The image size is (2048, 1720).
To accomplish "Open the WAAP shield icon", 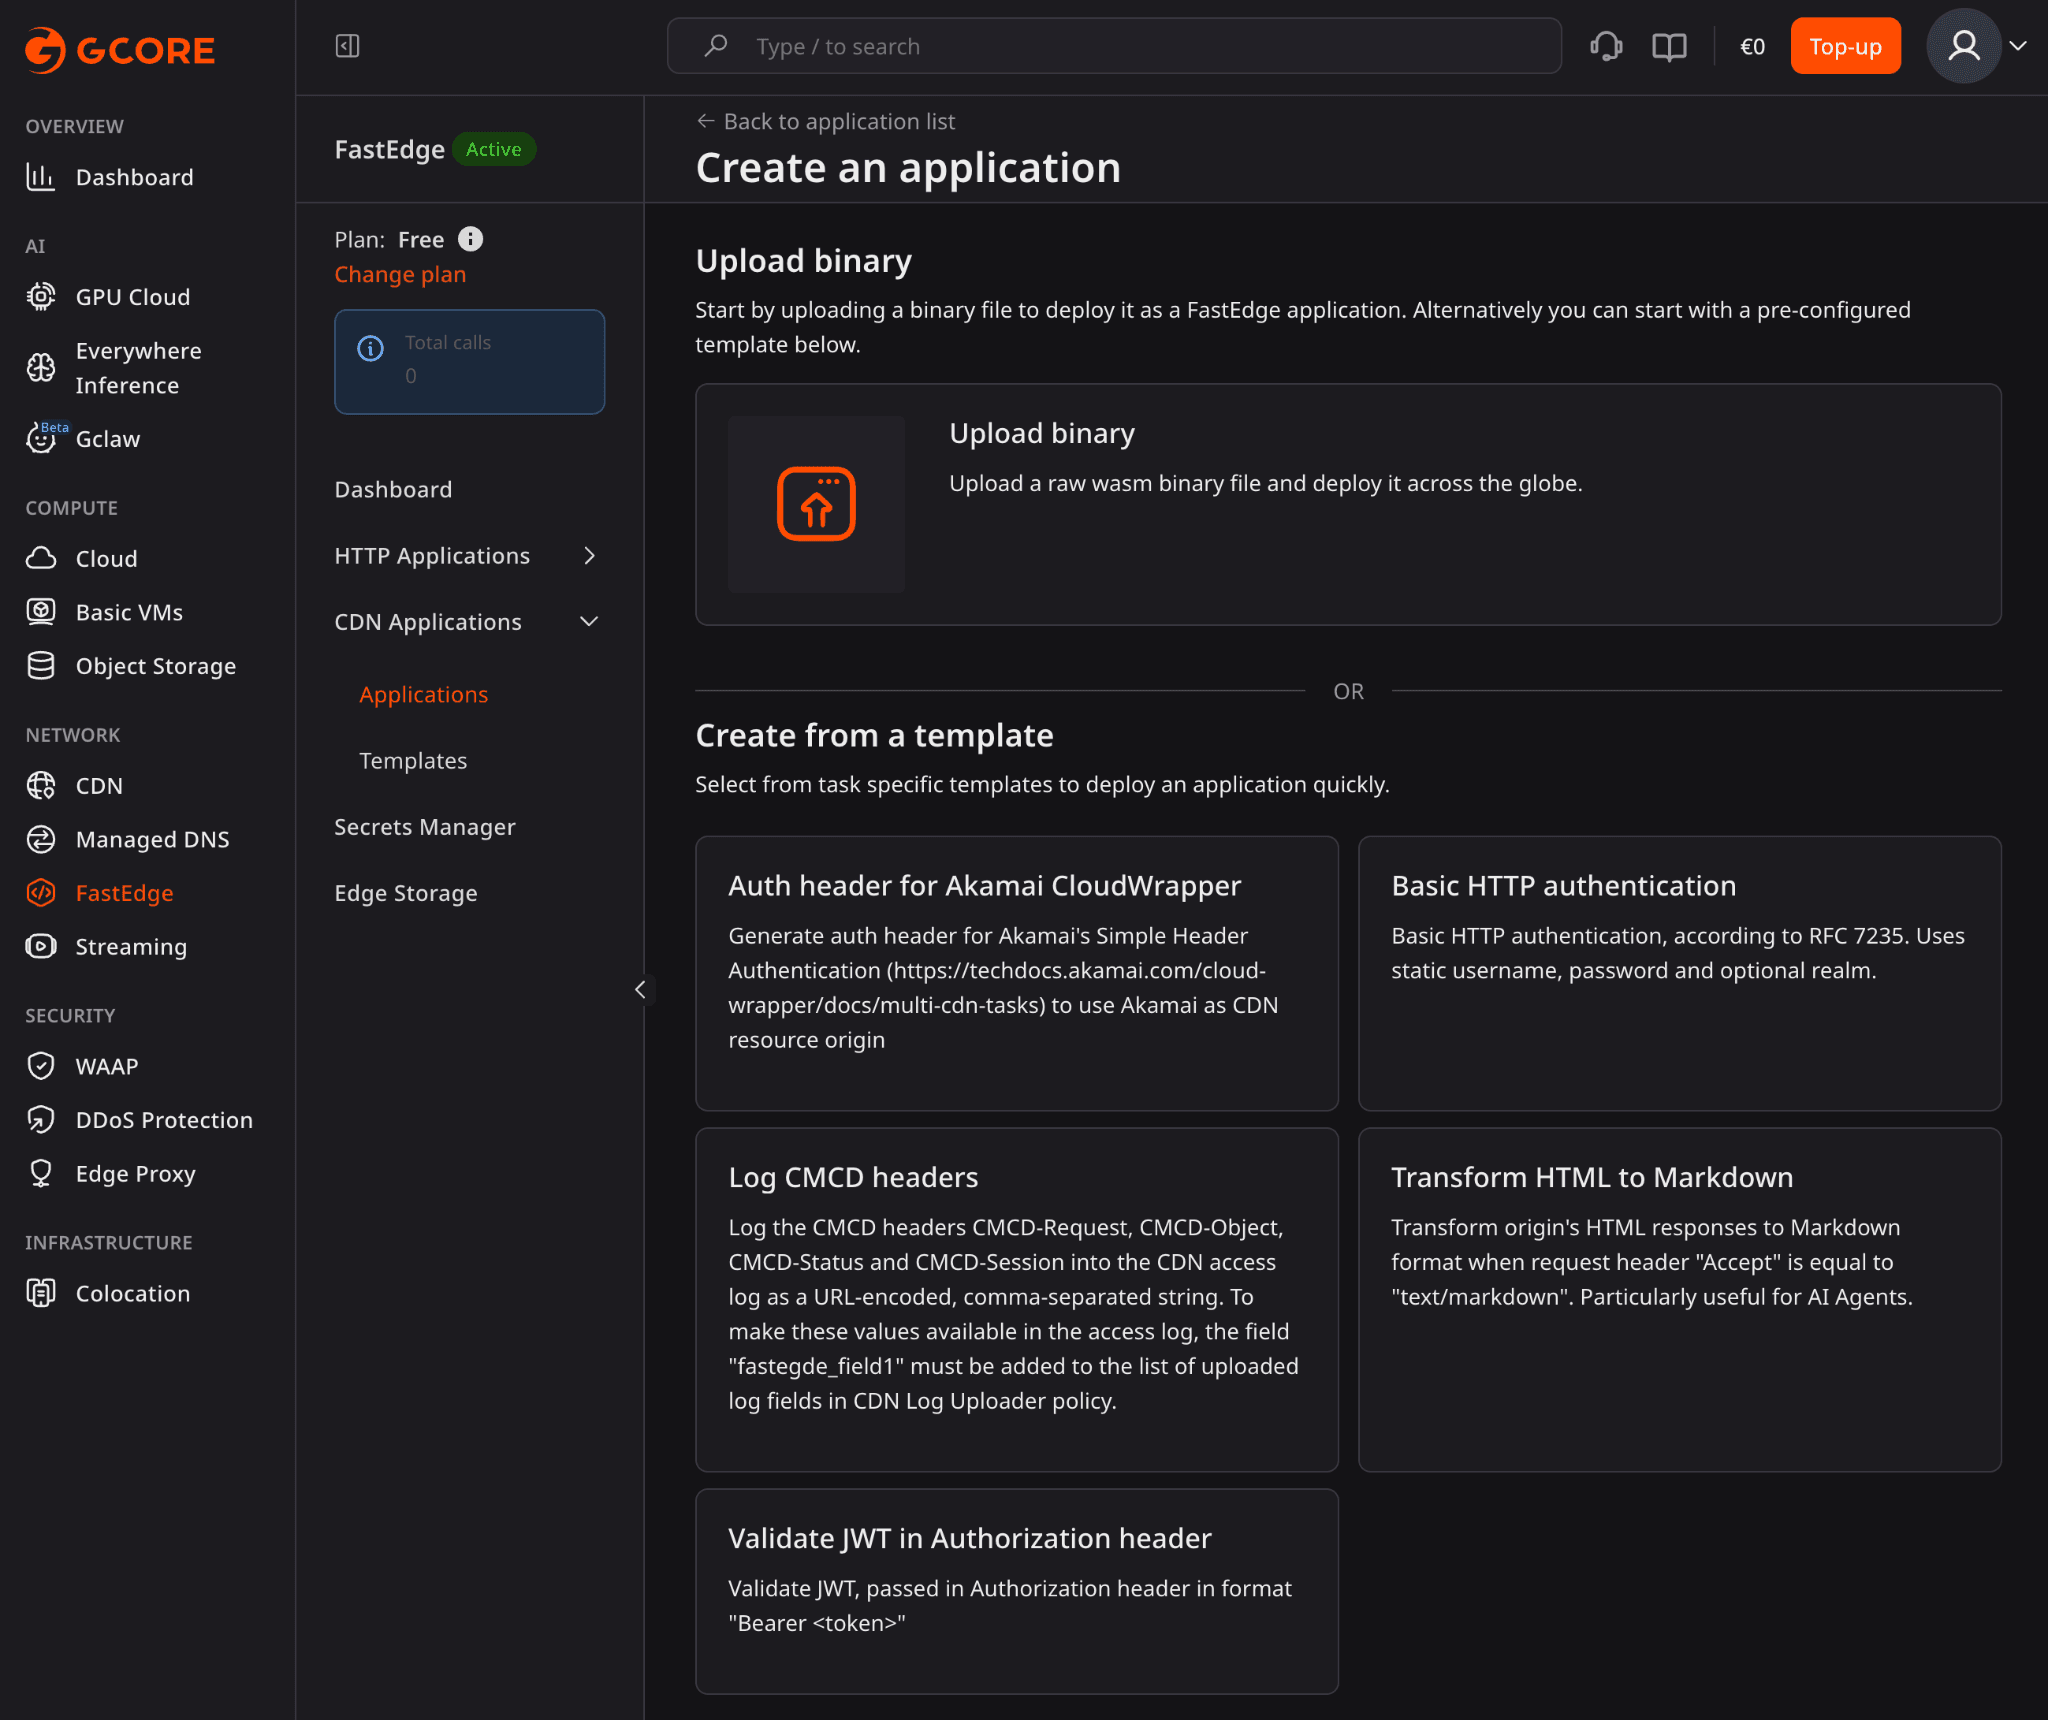I will pos(40,1066).
